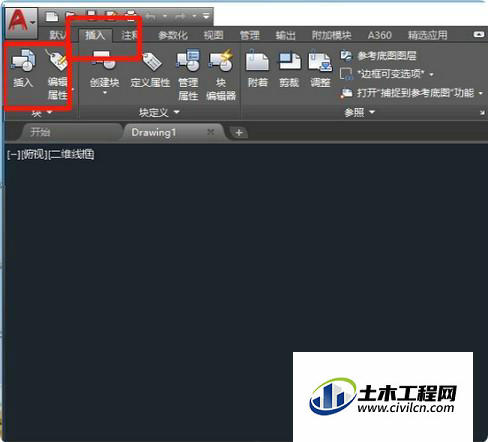Expand the 块定义 panel title arrow
Image resolution: width=488 pixels, height=442 pixels.
coord(177,112)
